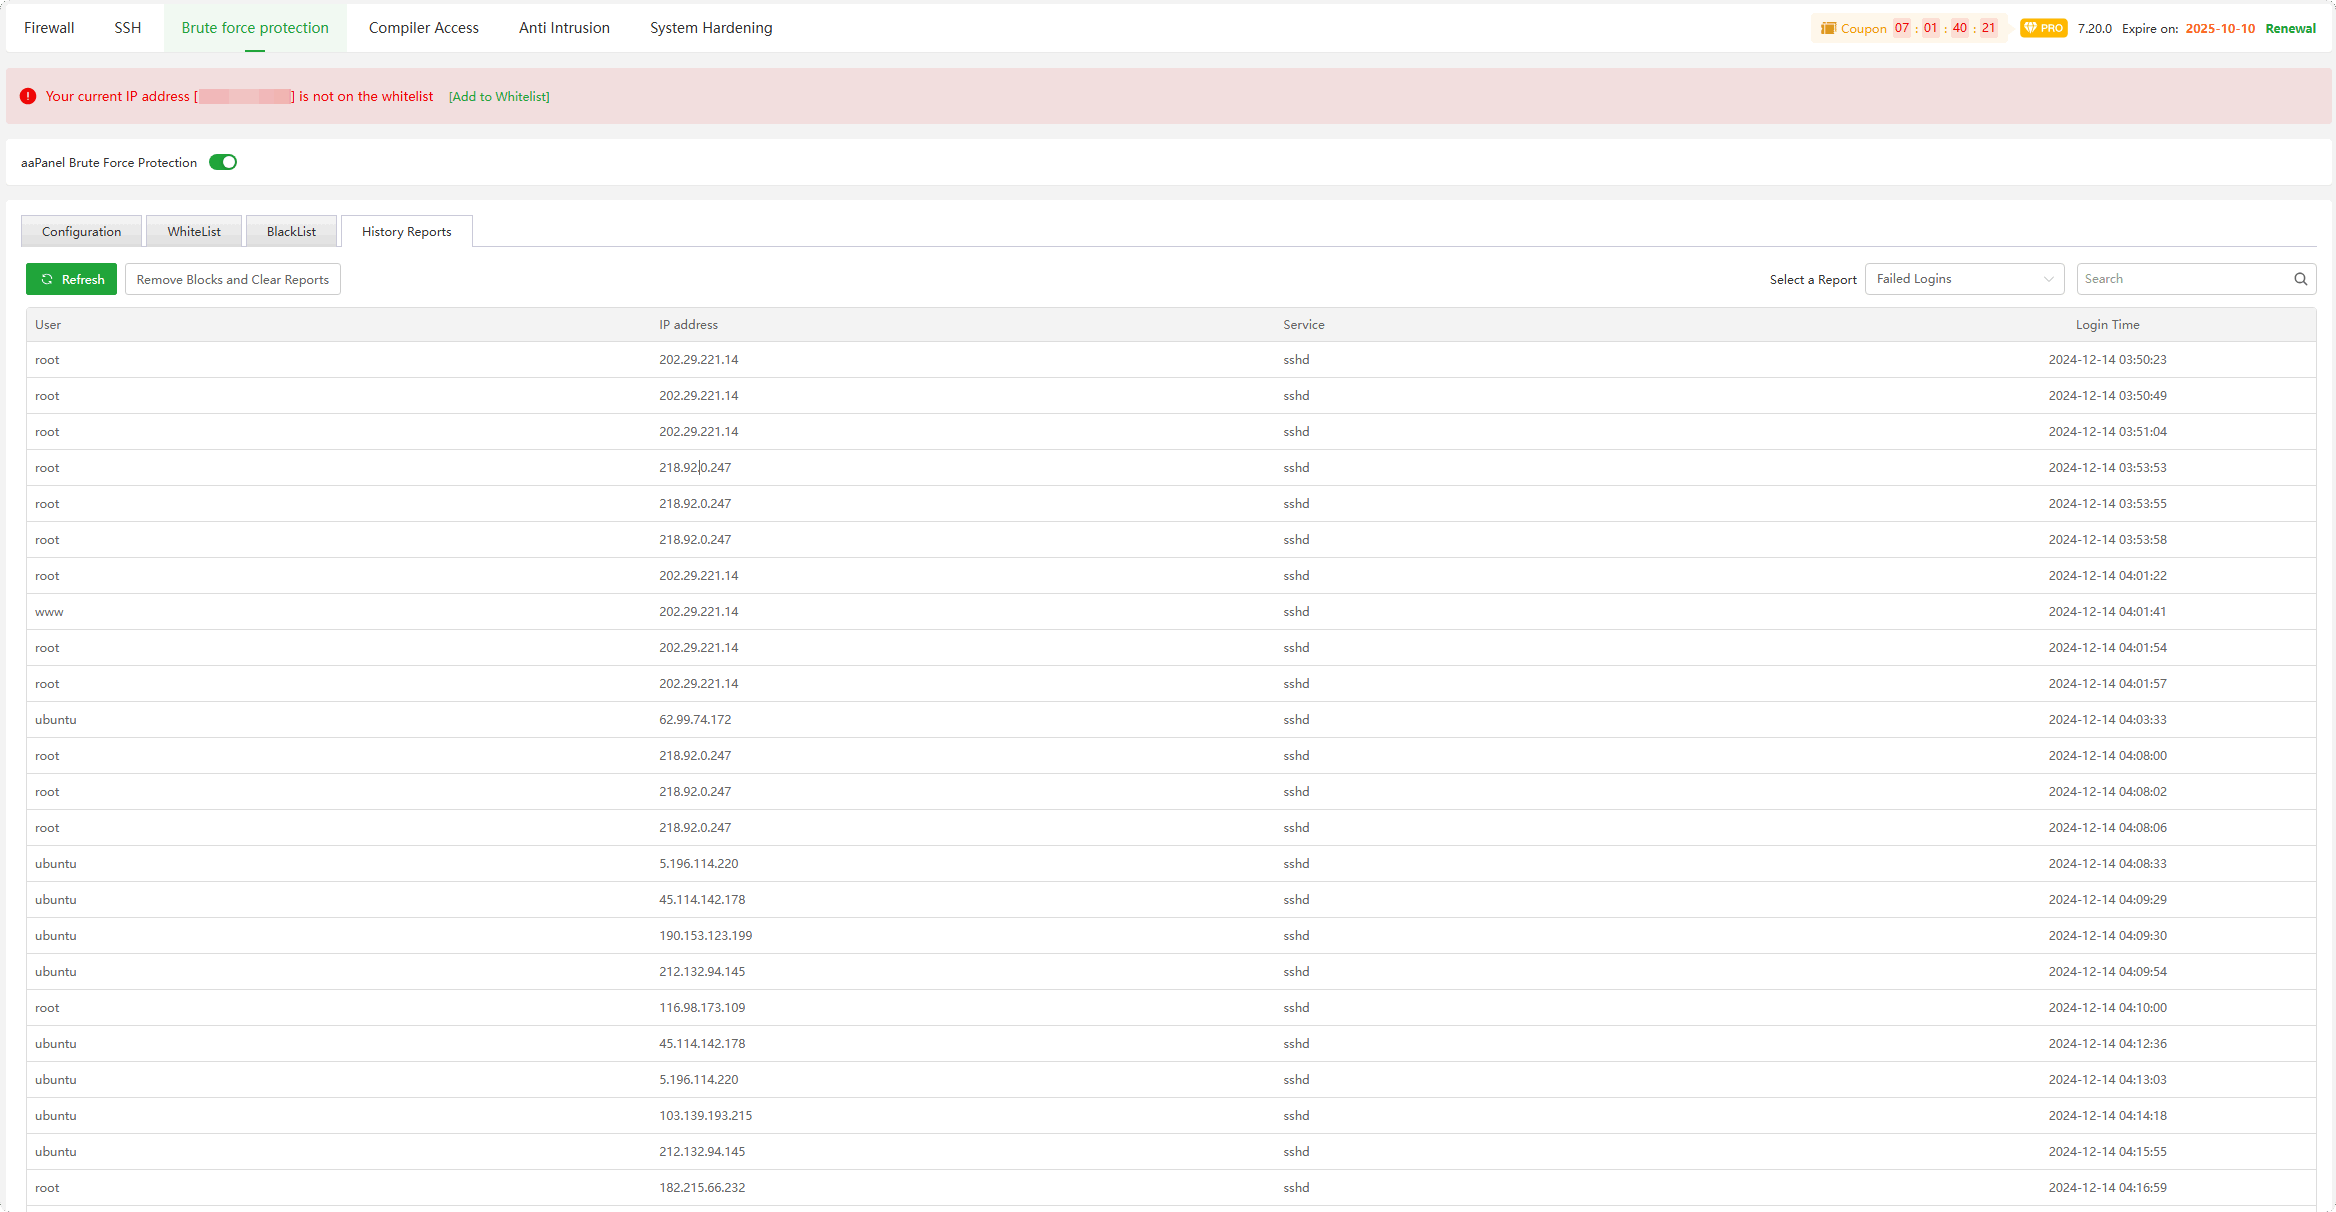Click into the Search input field

click(x=2180, y=279)
